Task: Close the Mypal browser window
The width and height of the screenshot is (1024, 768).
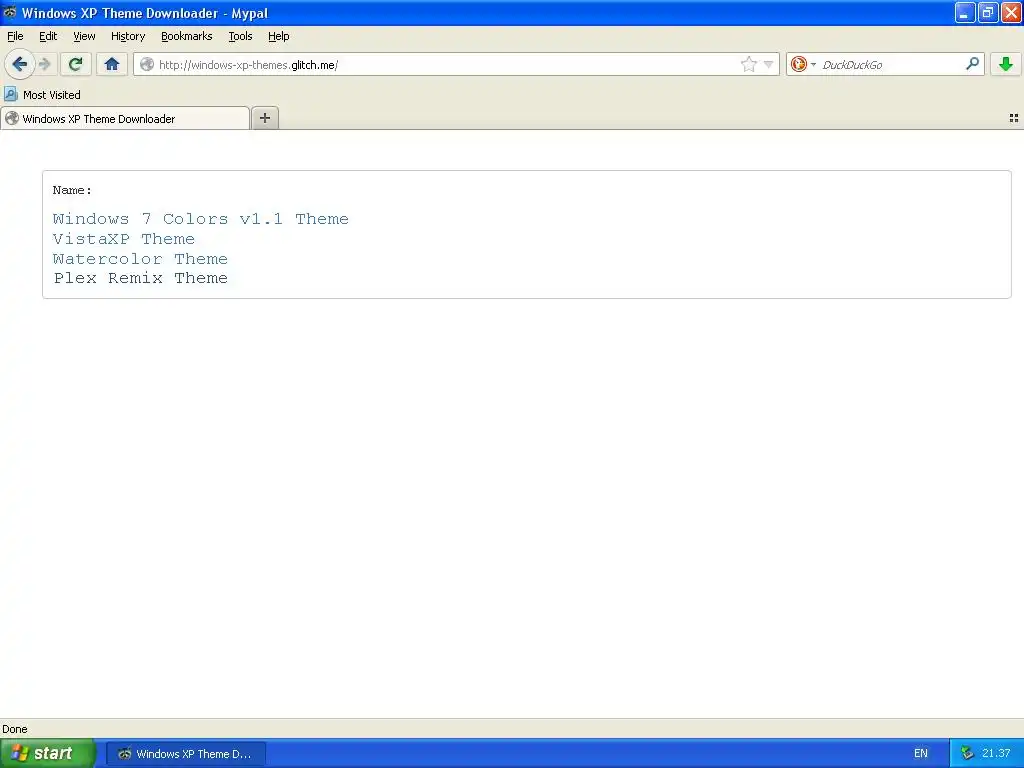Action: coord(1011,12)
